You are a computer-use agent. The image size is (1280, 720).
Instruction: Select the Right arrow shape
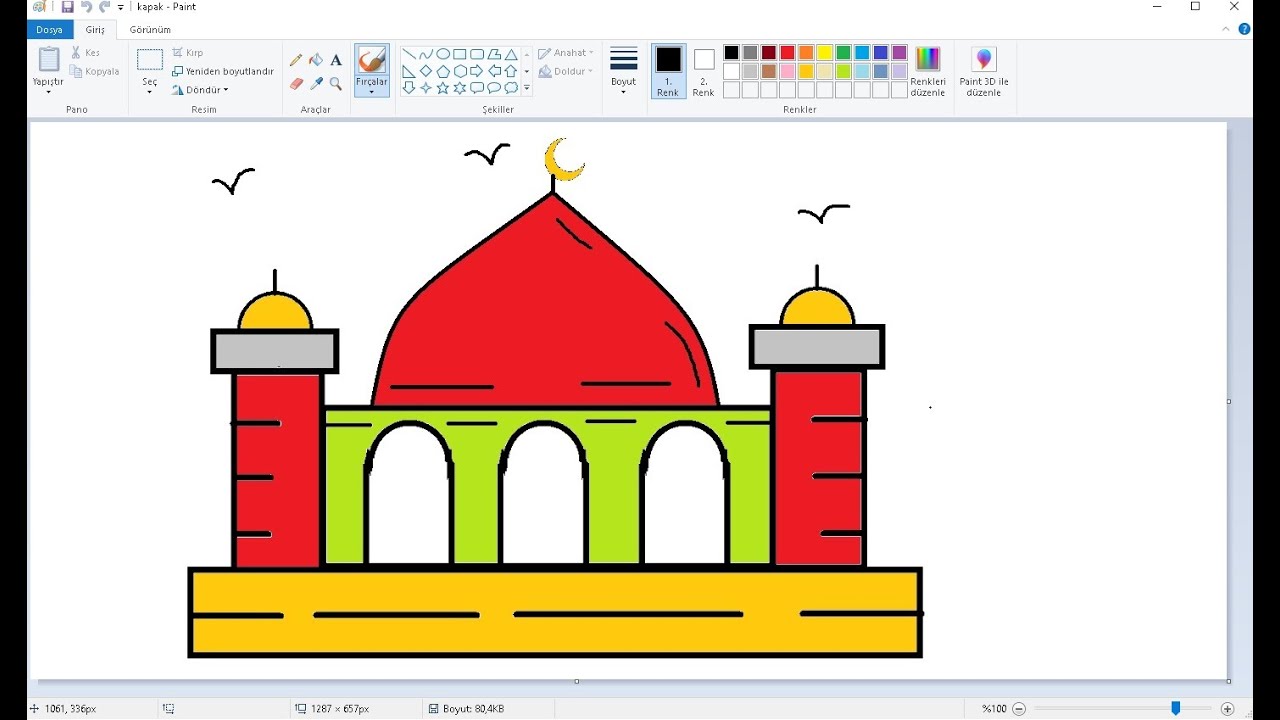(x=477, y=71)
